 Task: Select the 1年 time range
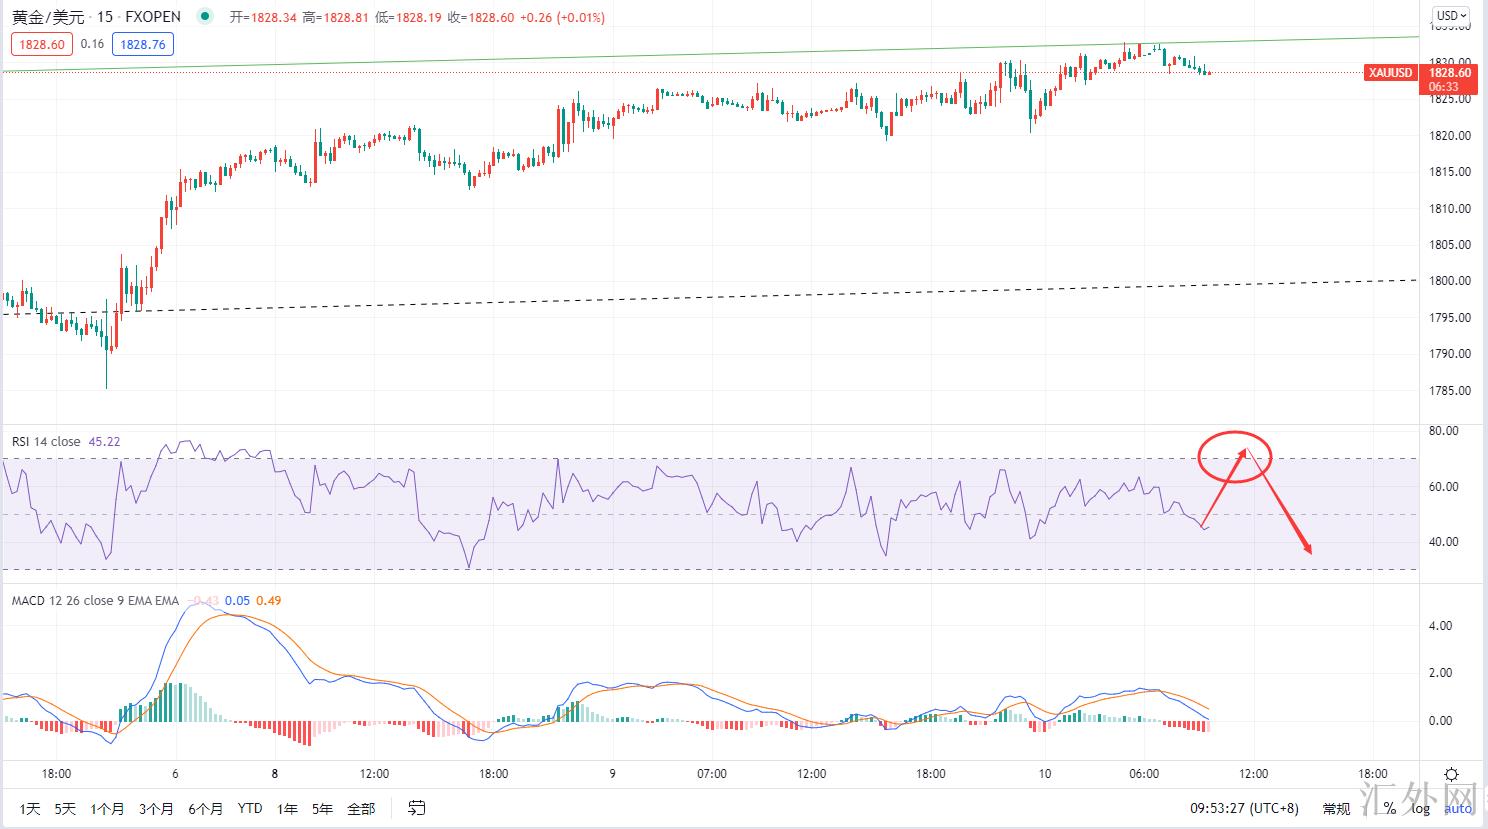point(288,808)
